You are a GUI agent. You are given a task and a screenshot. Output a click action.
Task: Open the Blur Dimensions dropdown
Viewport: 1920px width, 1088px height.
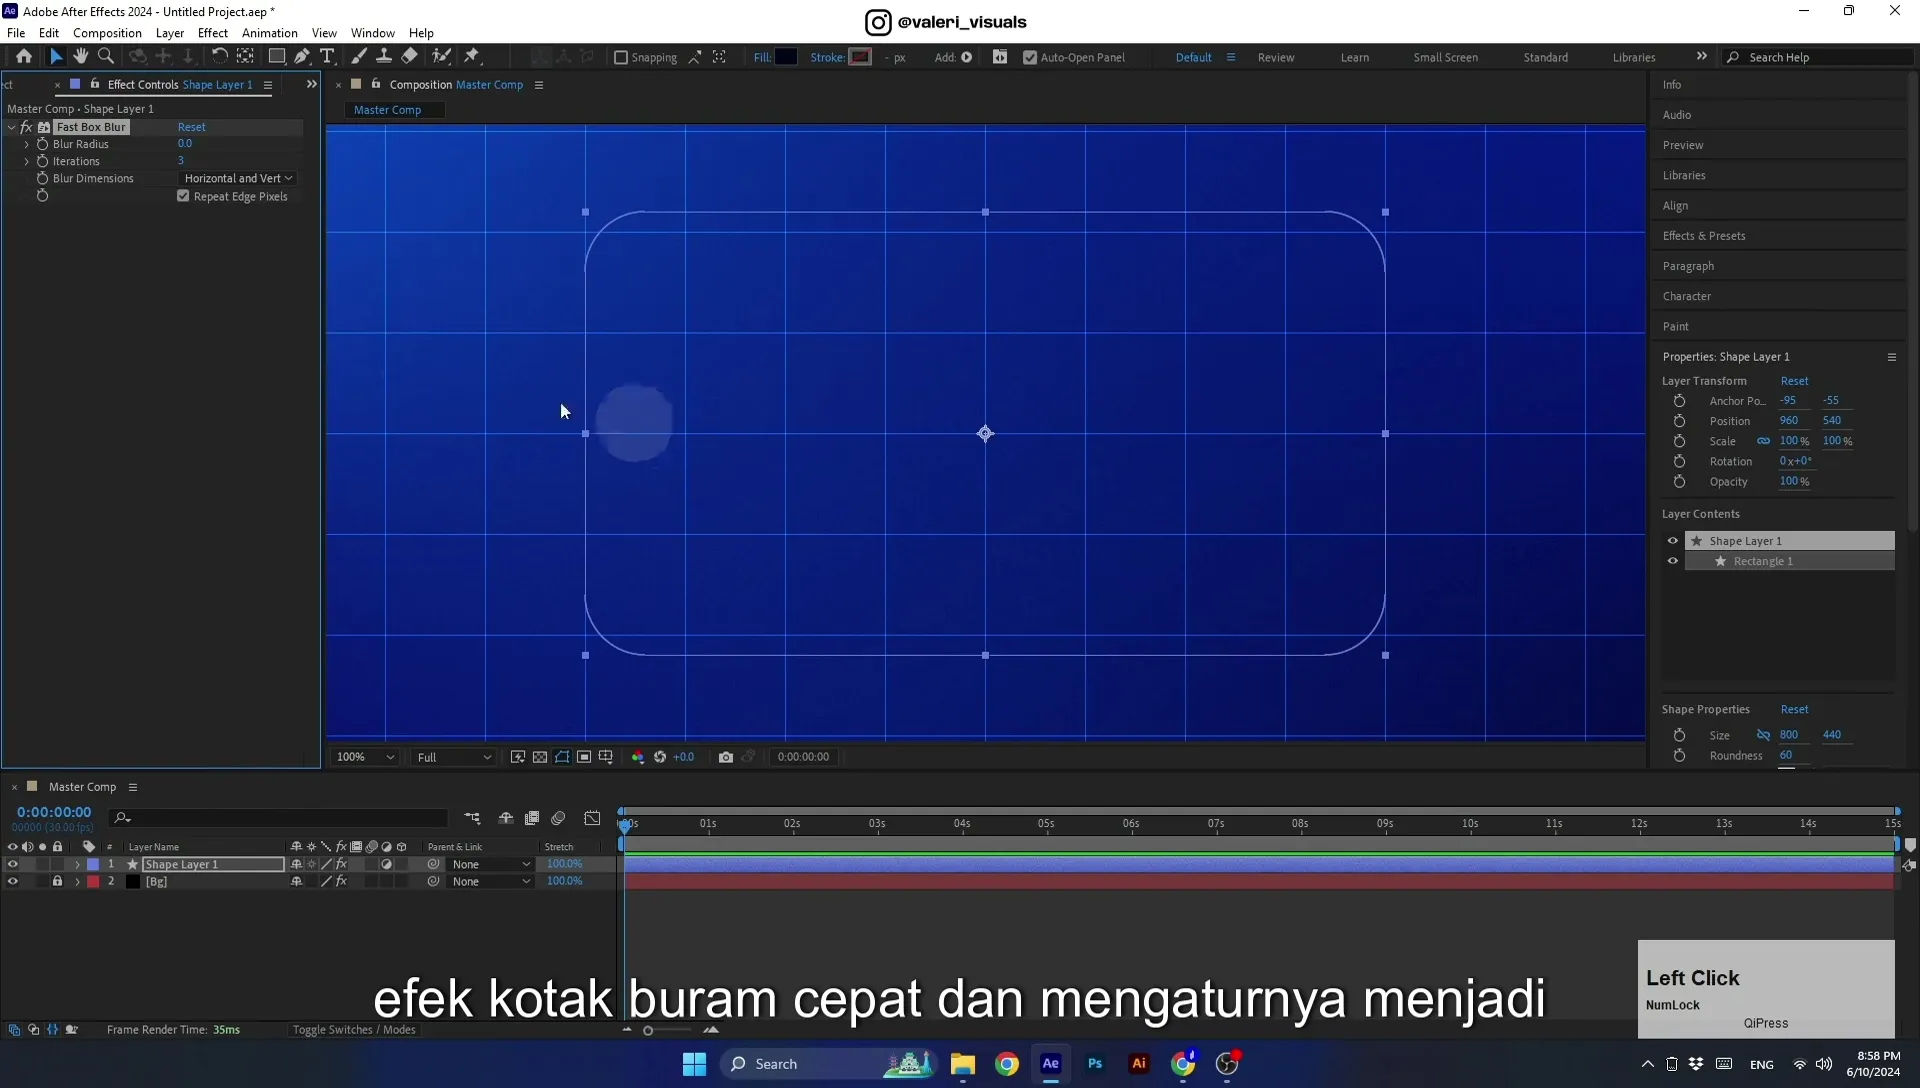click(238, 178)
